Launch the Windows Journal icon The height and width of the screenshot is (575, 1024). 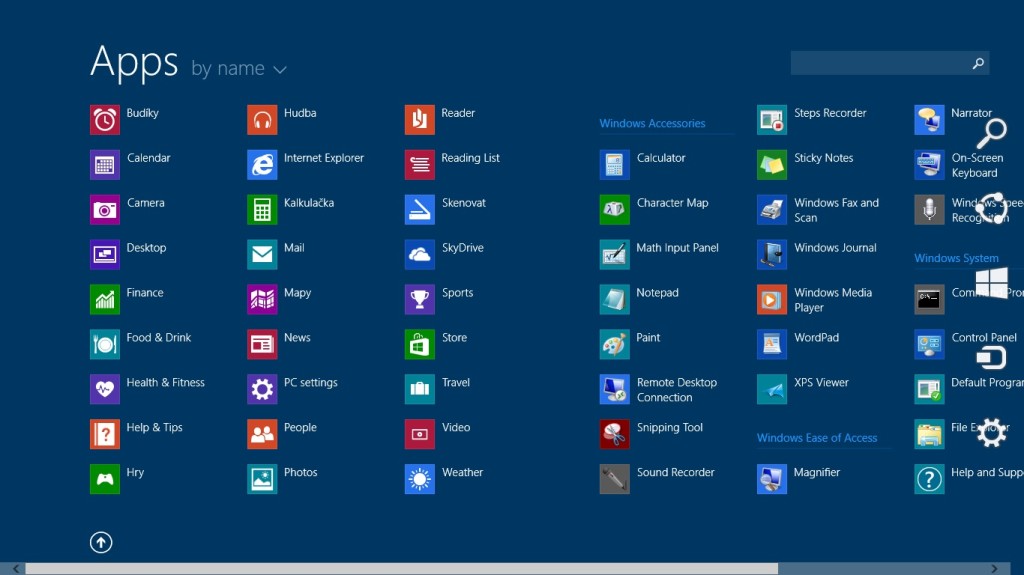coord(772,254)
